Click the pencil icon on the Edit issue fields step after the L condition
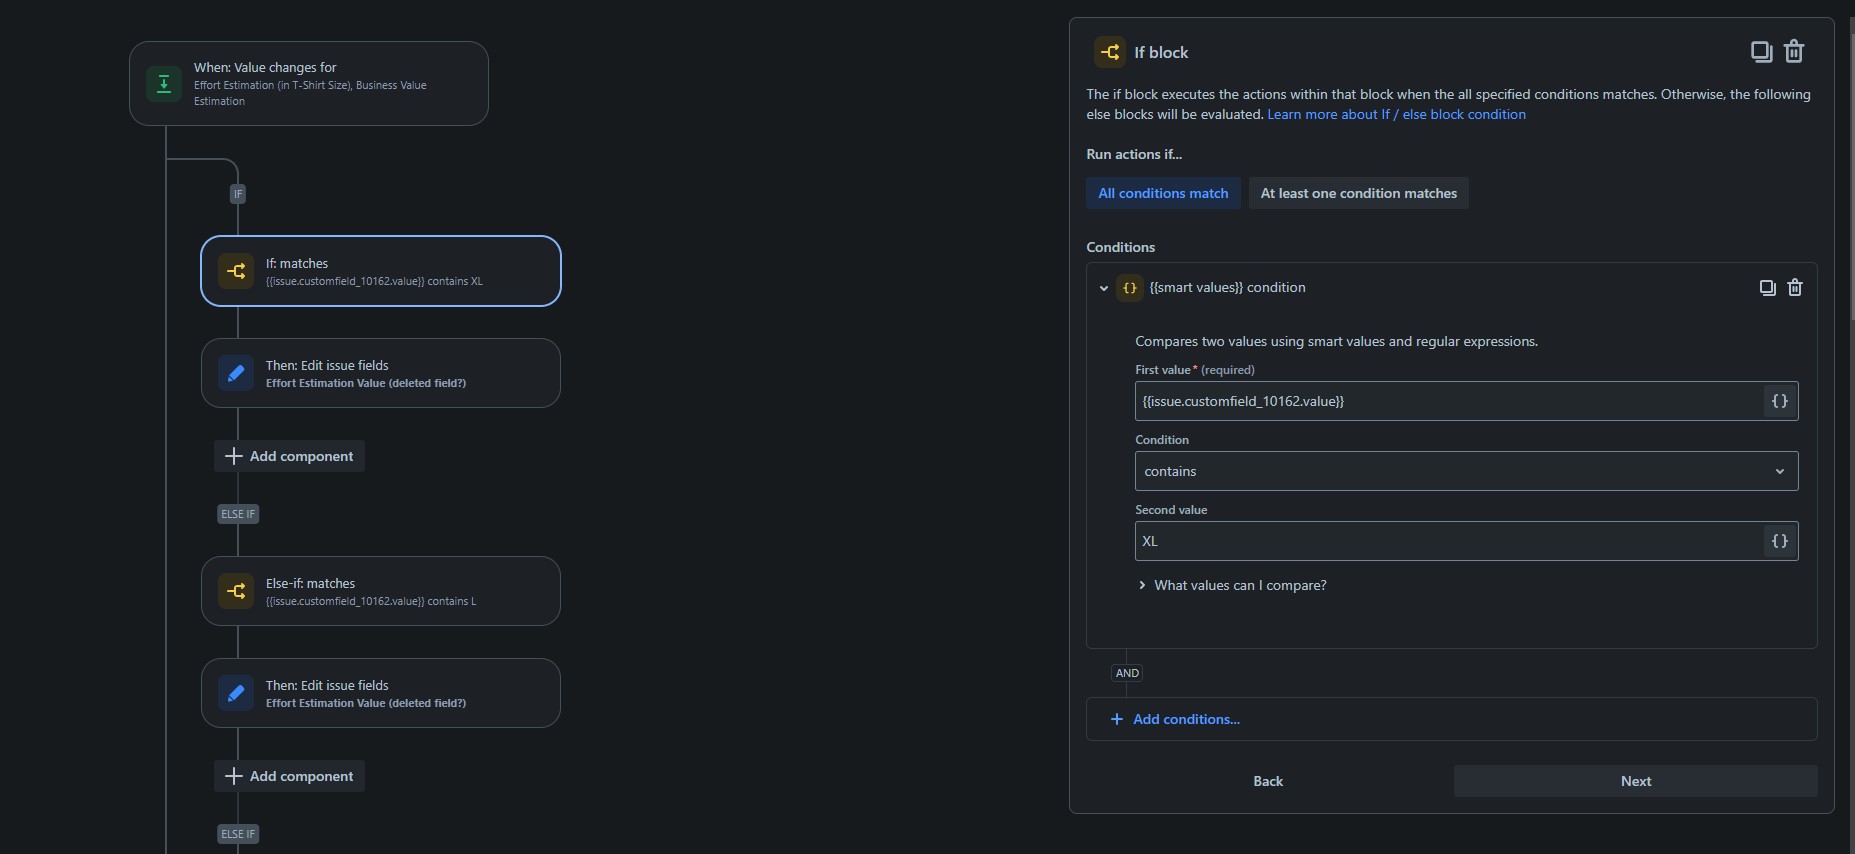 [x=236, y=693]
